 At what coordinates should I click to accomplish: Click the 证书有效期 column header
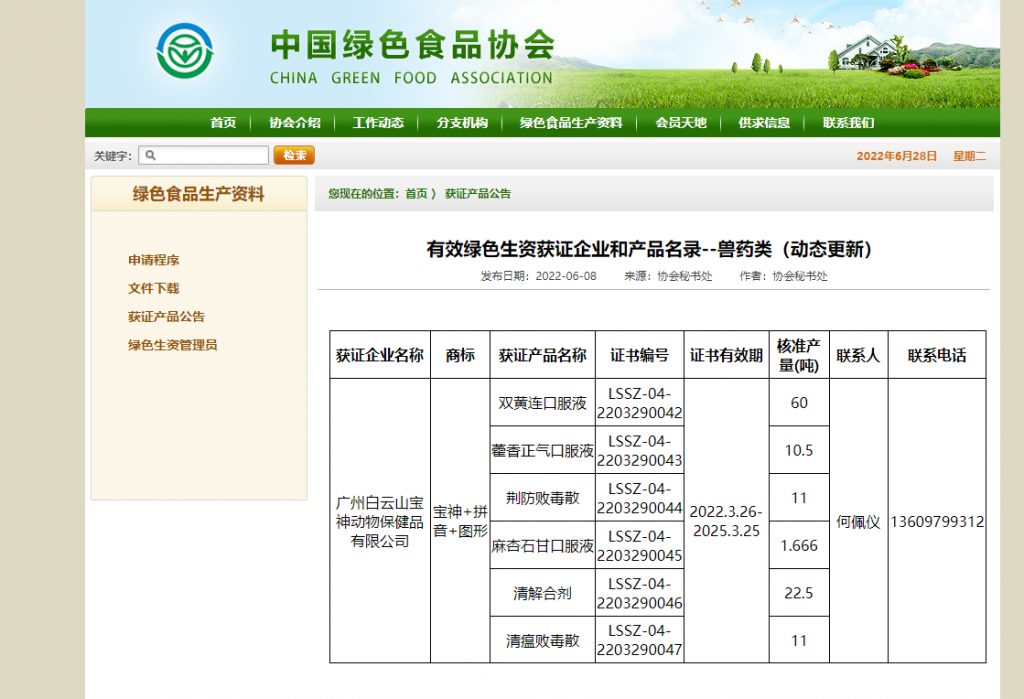(727, 355)
